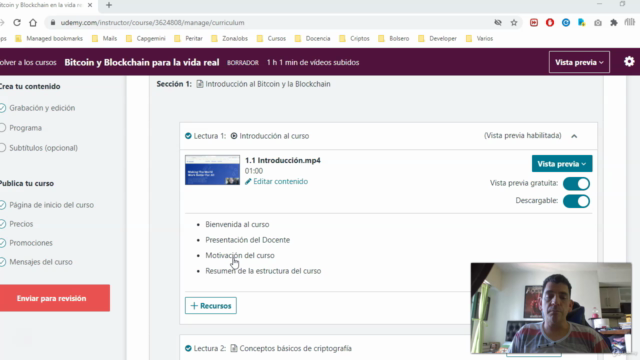This screenshot has height=360, width=640.
Task: Open the ZonaJobs bookmark folder
Action: 230,38
